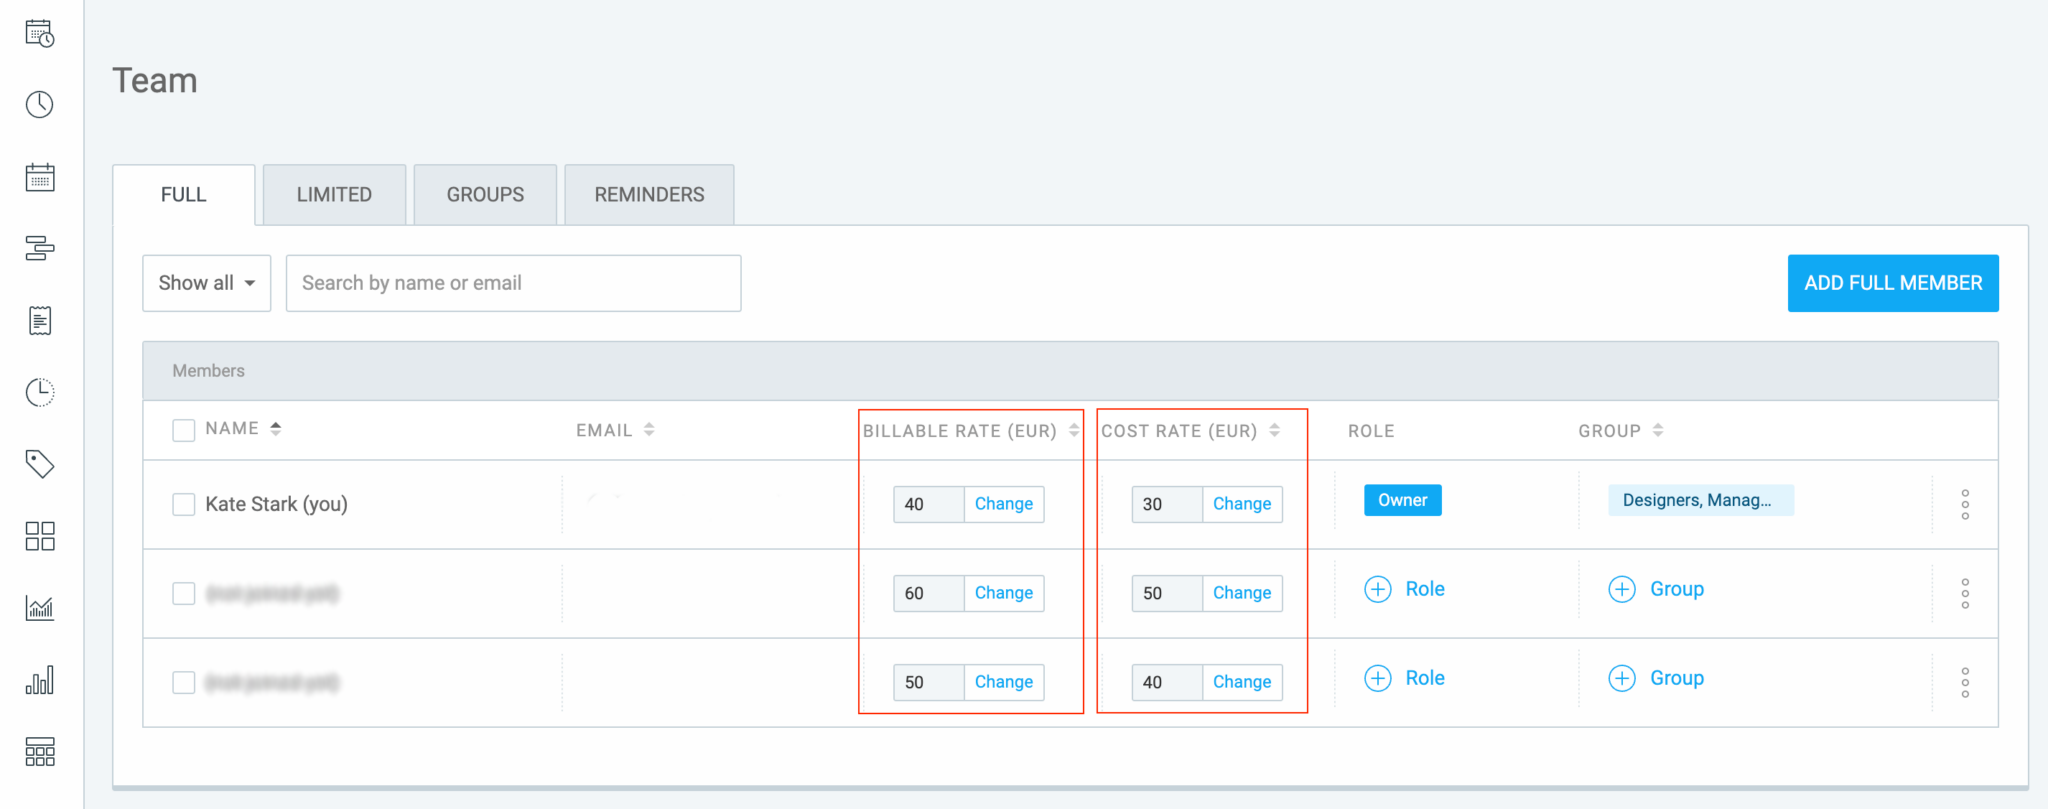
Task: Click the clock icon in the sidebar
Action: point(40,105)
